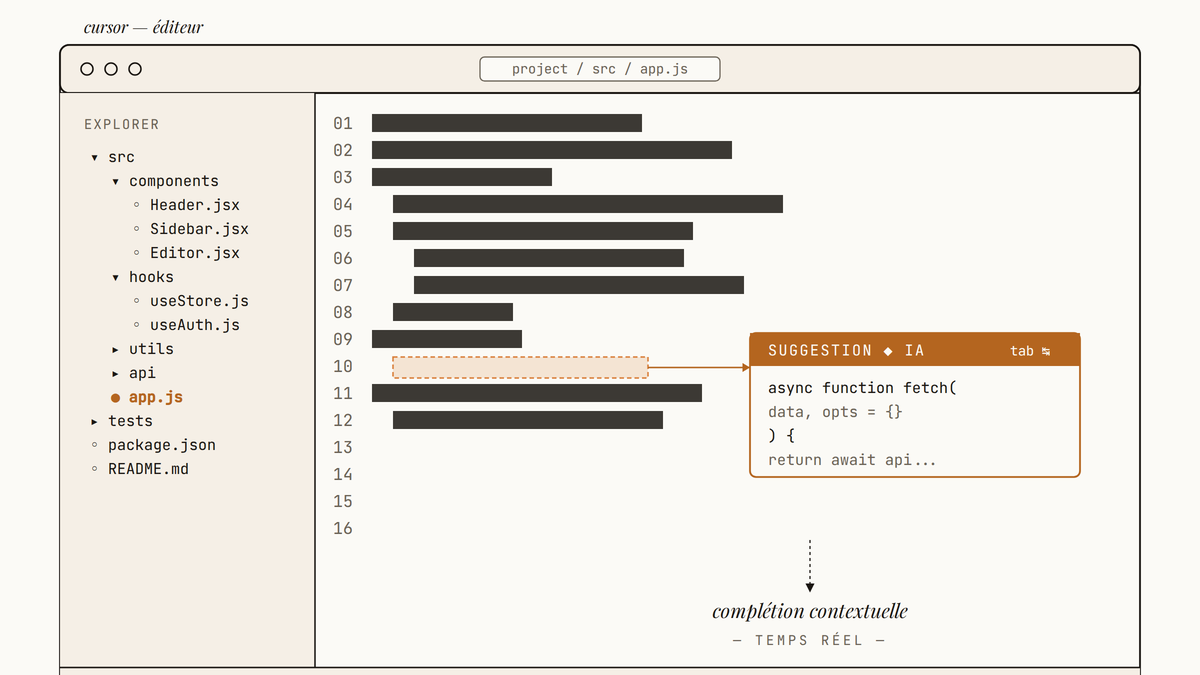Expand the api folder arrow
1200x675 pixels.
point(116,374)
